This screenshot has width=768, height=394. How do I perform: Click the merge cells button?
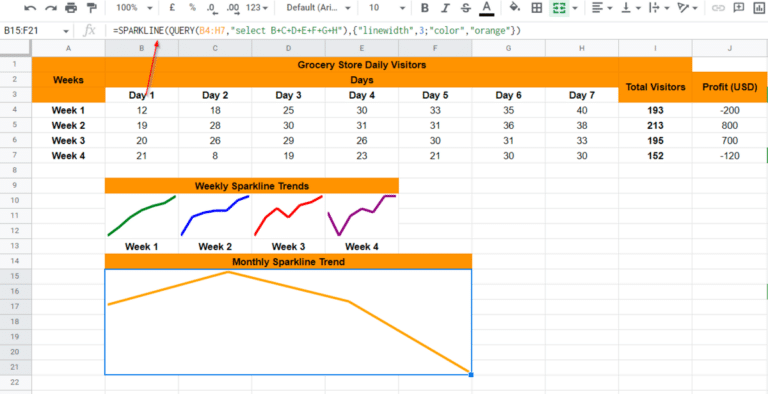(x=558, y=8)
